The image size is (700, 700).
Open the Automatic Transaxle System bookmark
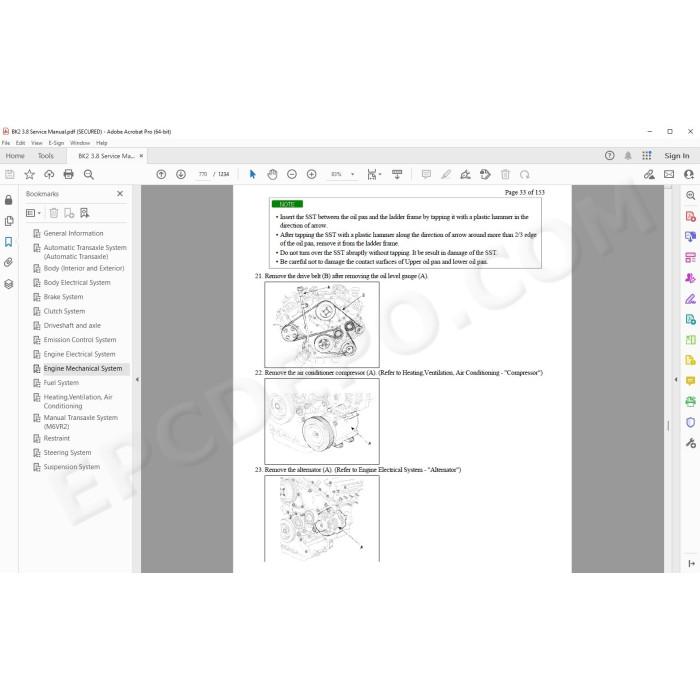85,252
